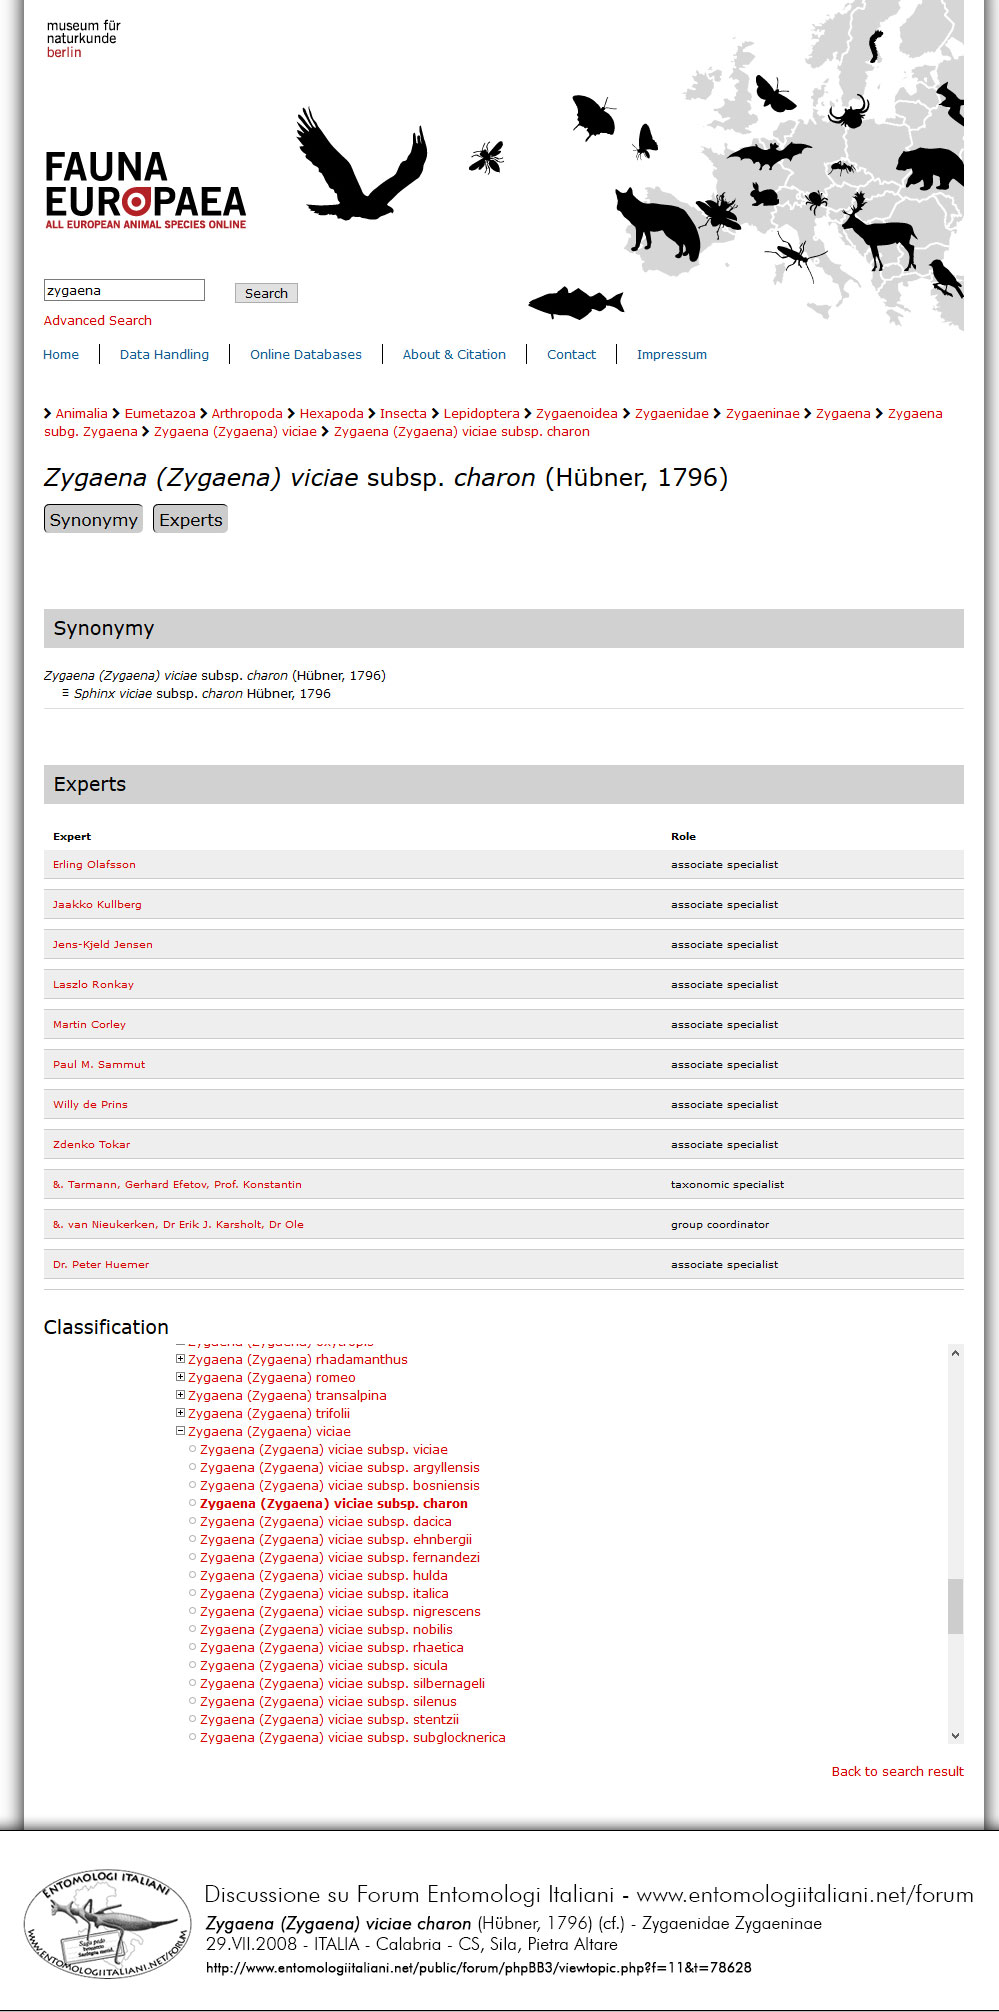Open the Advanced Search link

point(97,320)
